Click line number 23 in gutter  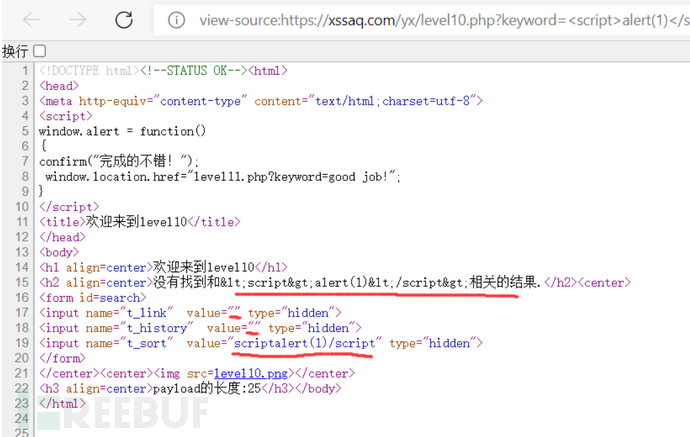[22, 402]
